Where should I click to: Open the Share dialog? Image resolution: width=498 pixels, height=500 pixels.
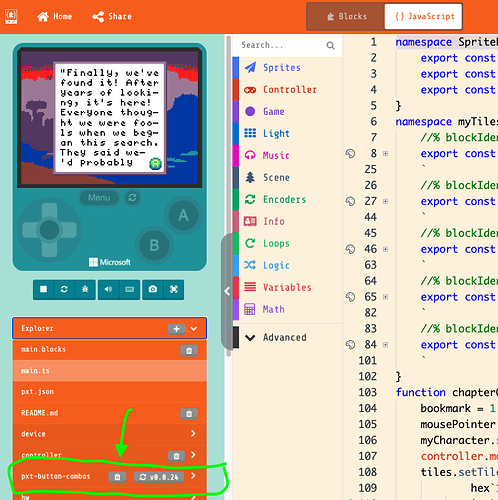coord(112,17)
